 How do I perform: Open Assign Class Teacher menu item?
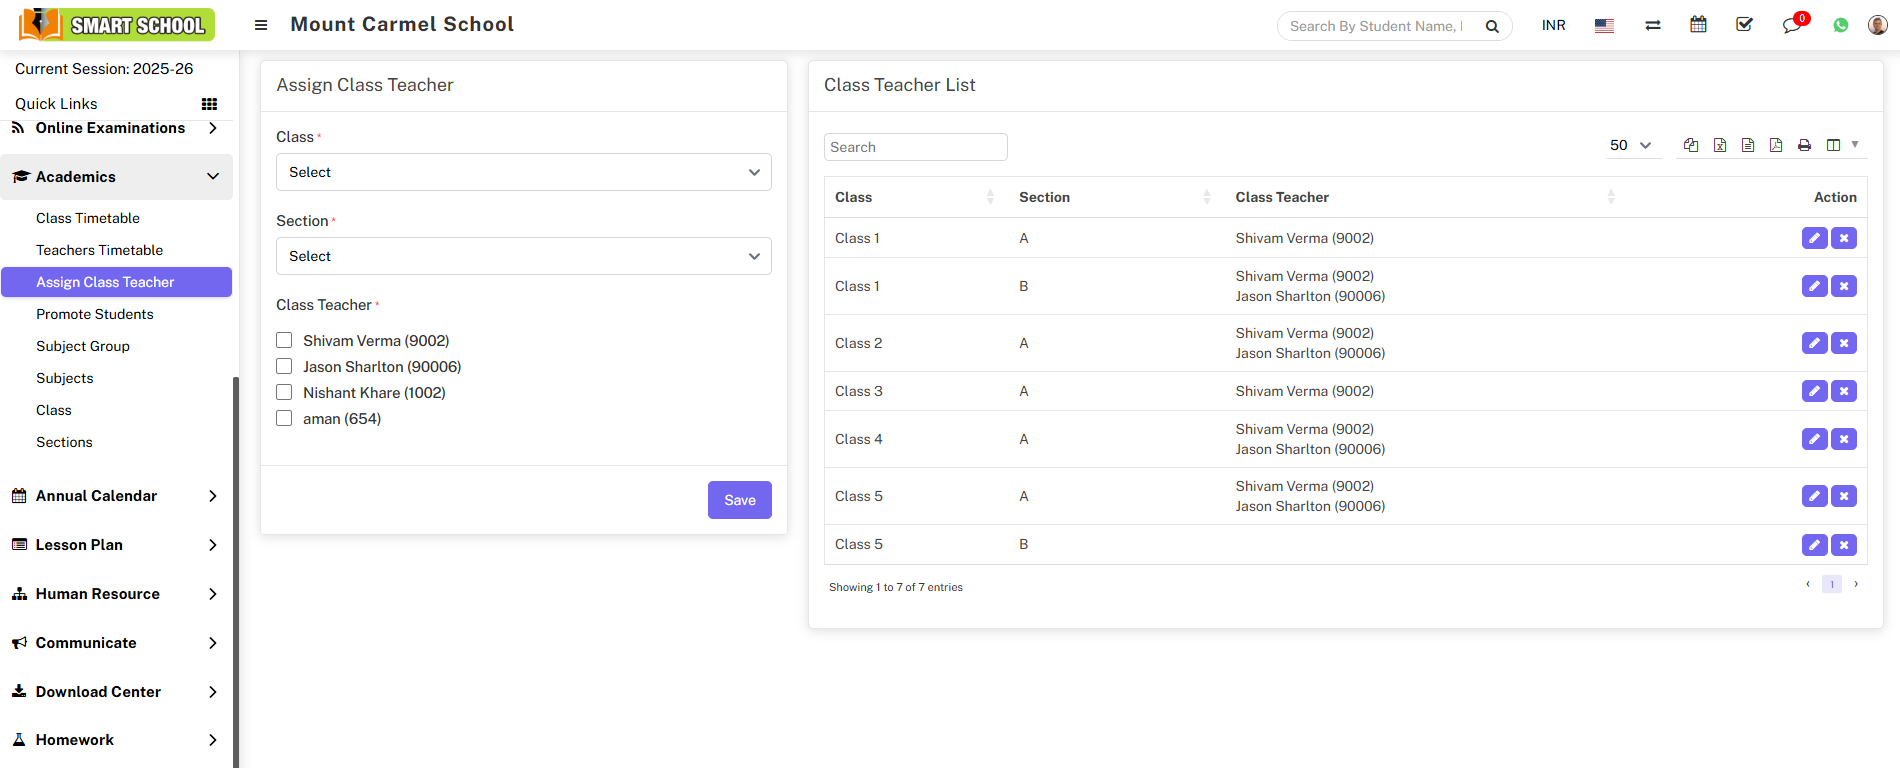click(x=117, y=282)
